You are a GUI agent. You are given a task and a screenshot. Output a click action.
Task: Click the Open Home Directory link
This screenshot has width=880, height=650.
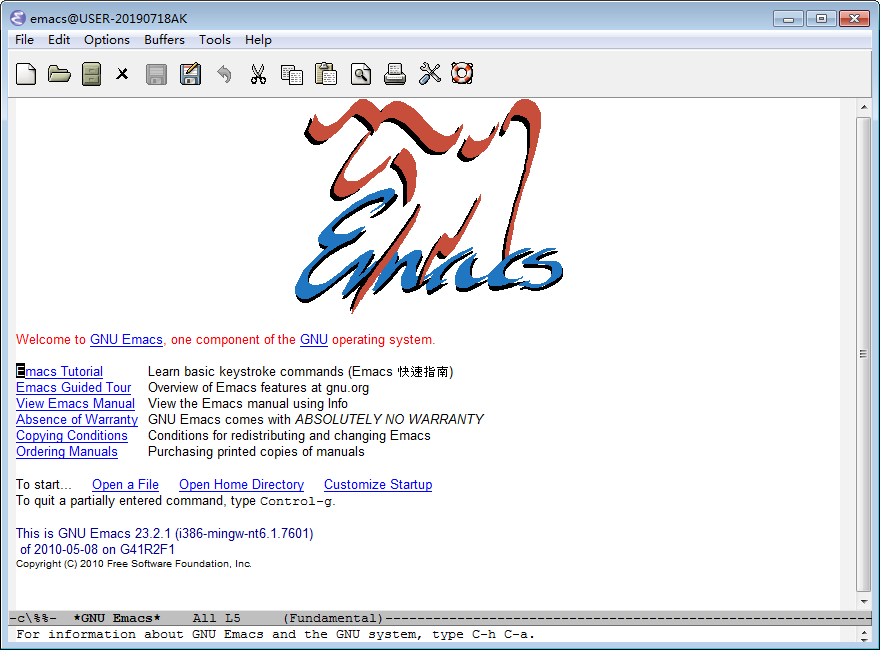point(241,484)
